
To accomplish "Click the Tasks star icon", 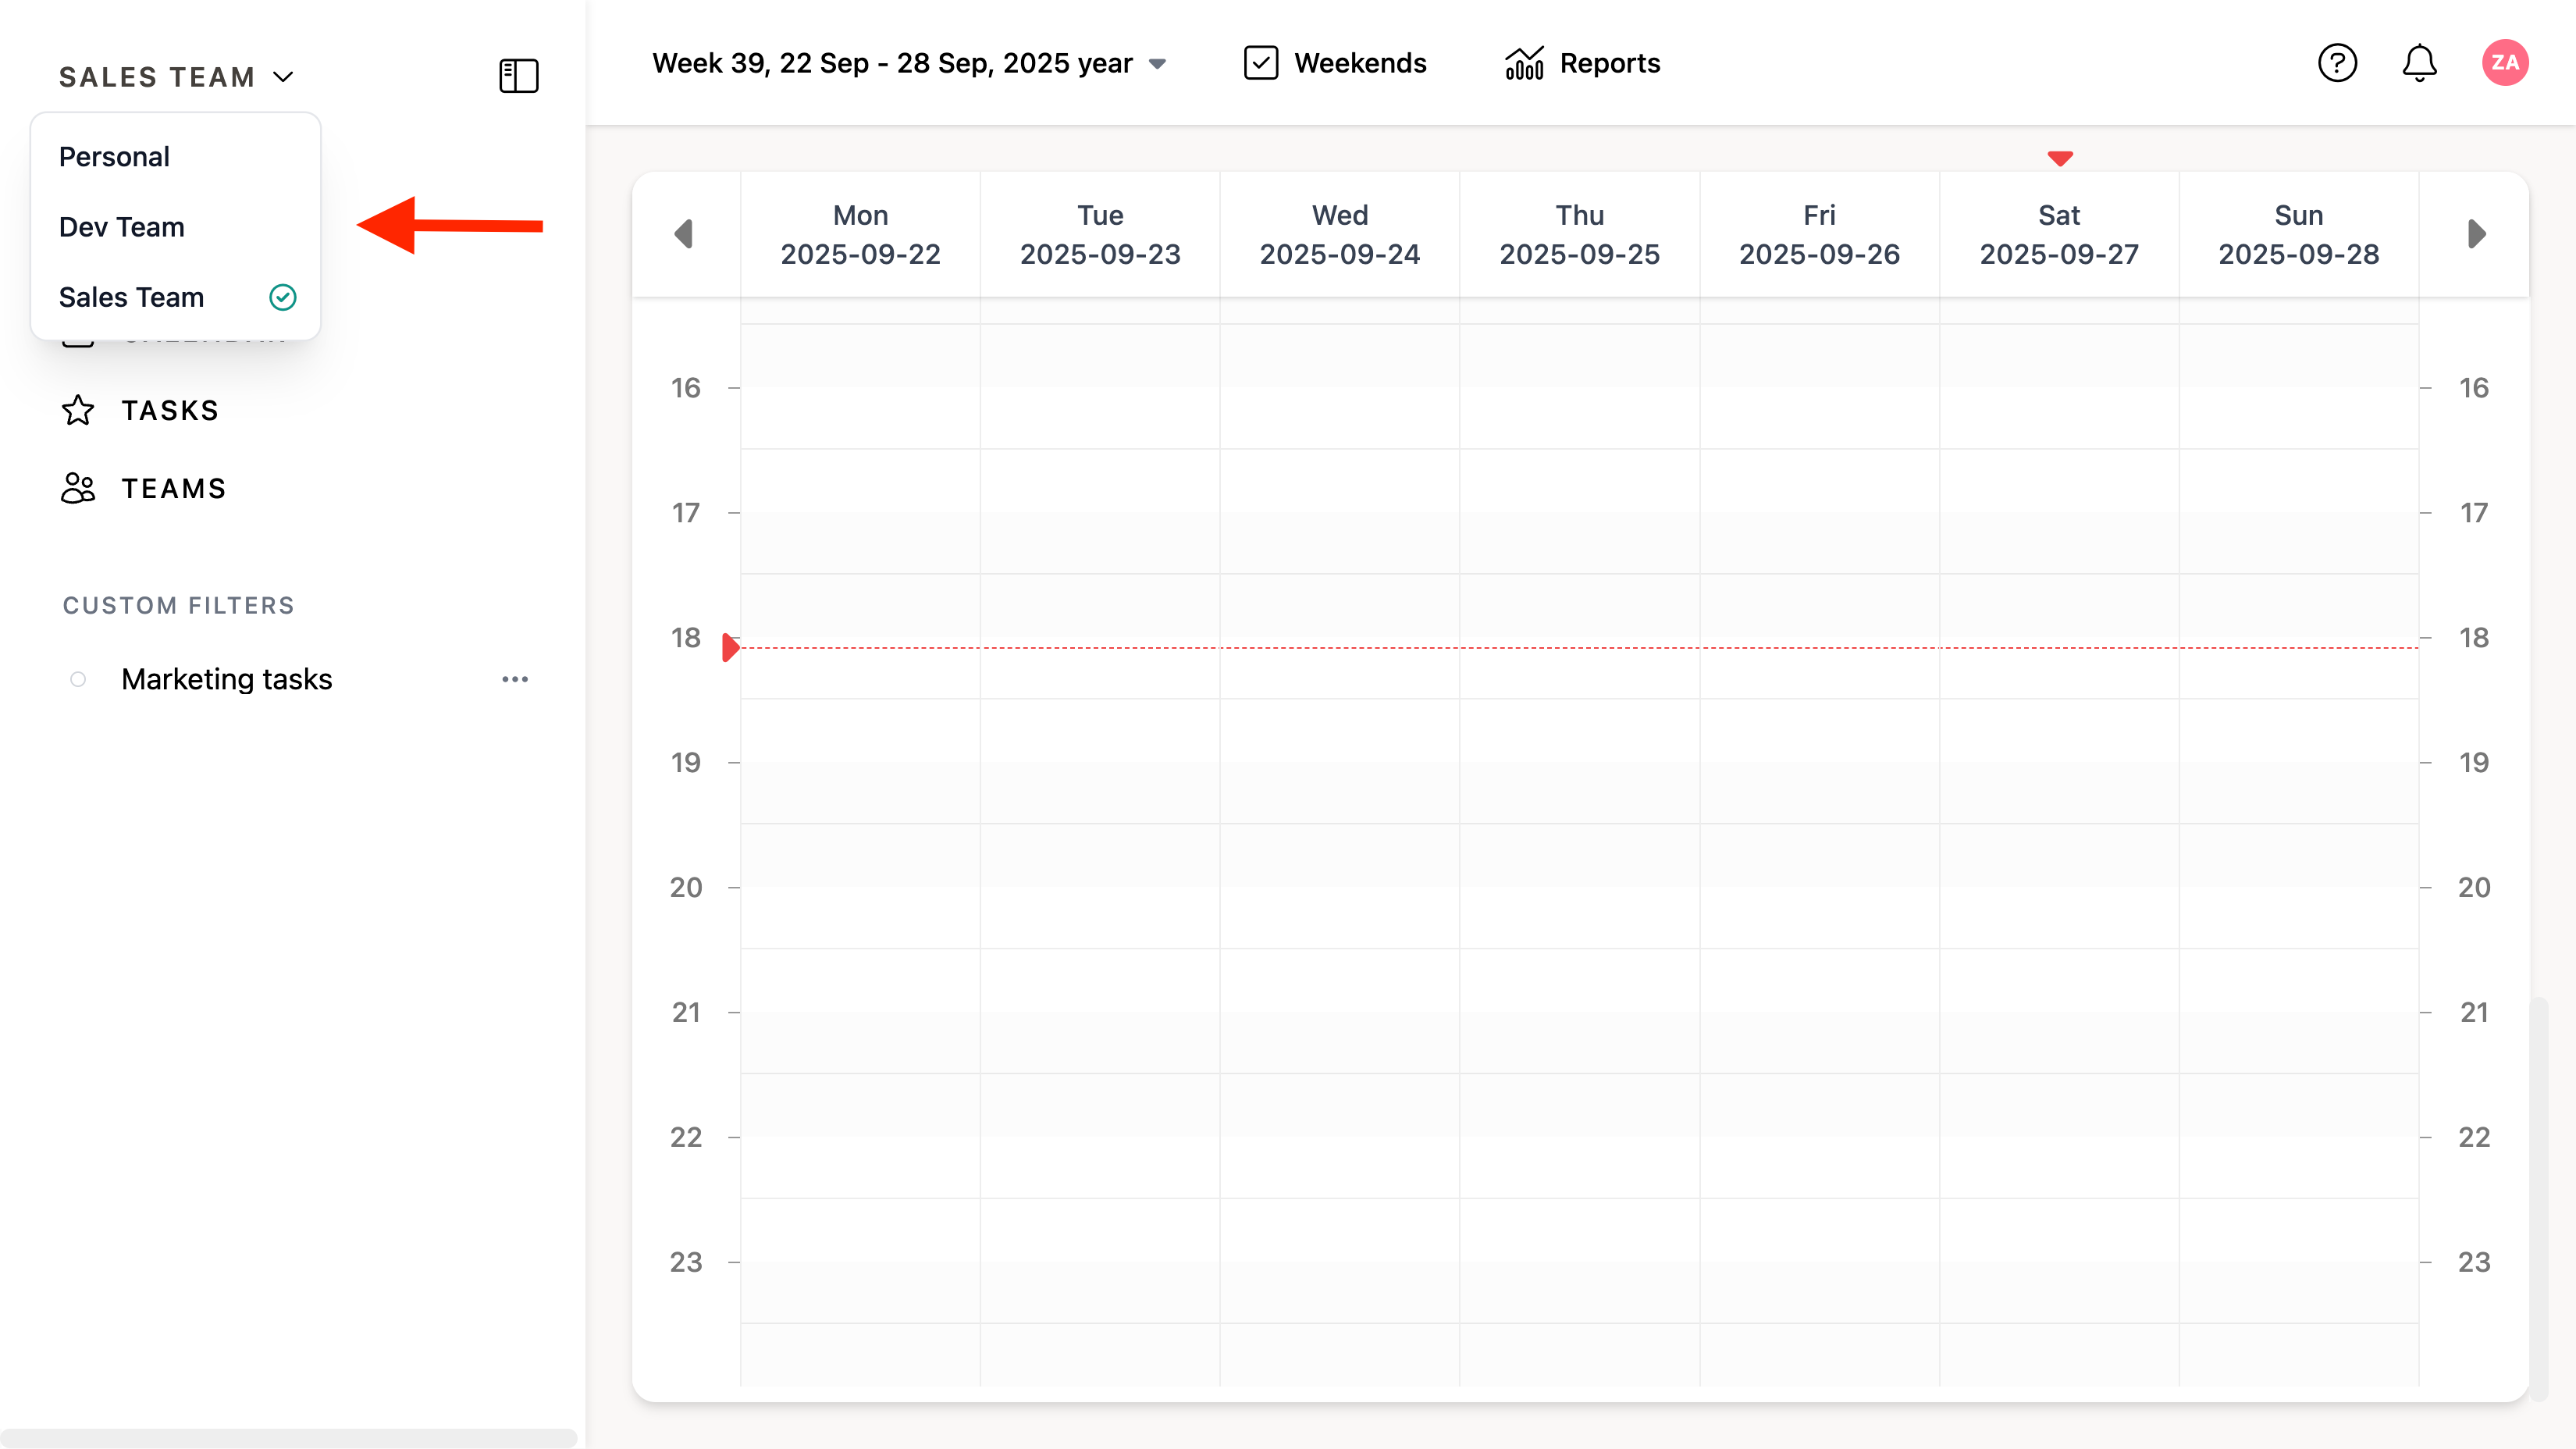I will 78,410.
